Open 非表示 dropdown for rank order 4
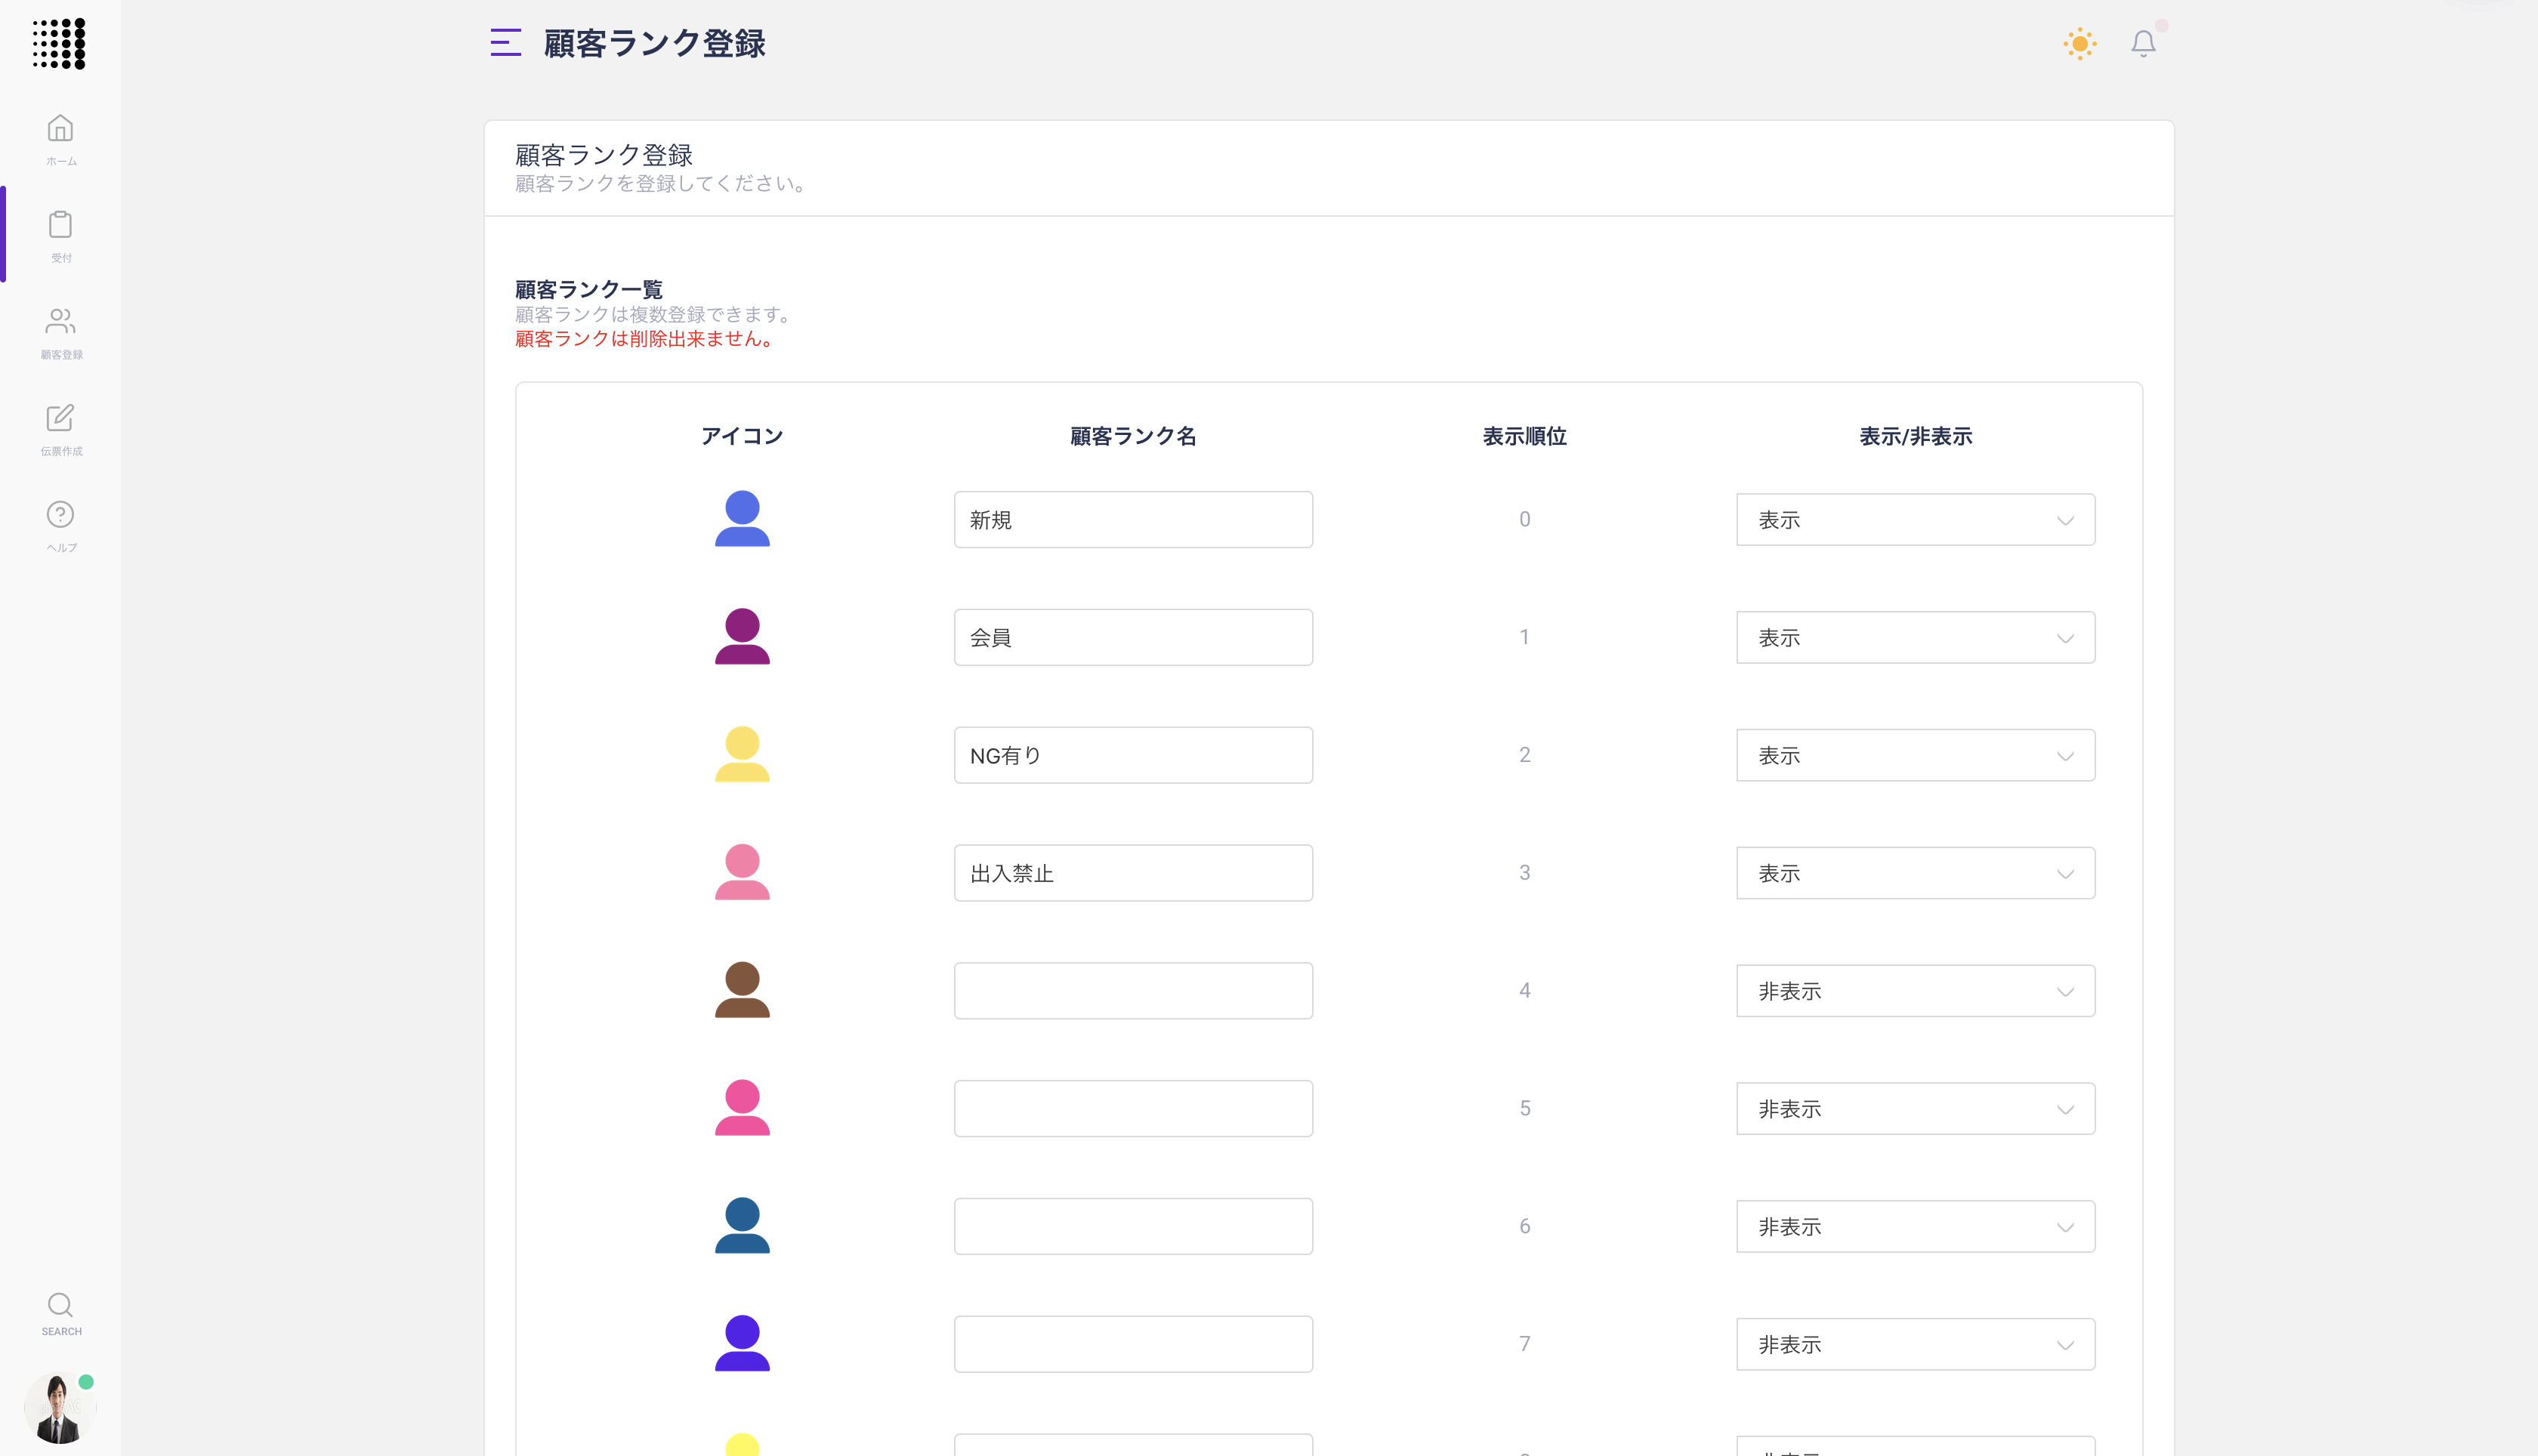Viewport: 2538px width, 1456px height. coord(1914,991)
